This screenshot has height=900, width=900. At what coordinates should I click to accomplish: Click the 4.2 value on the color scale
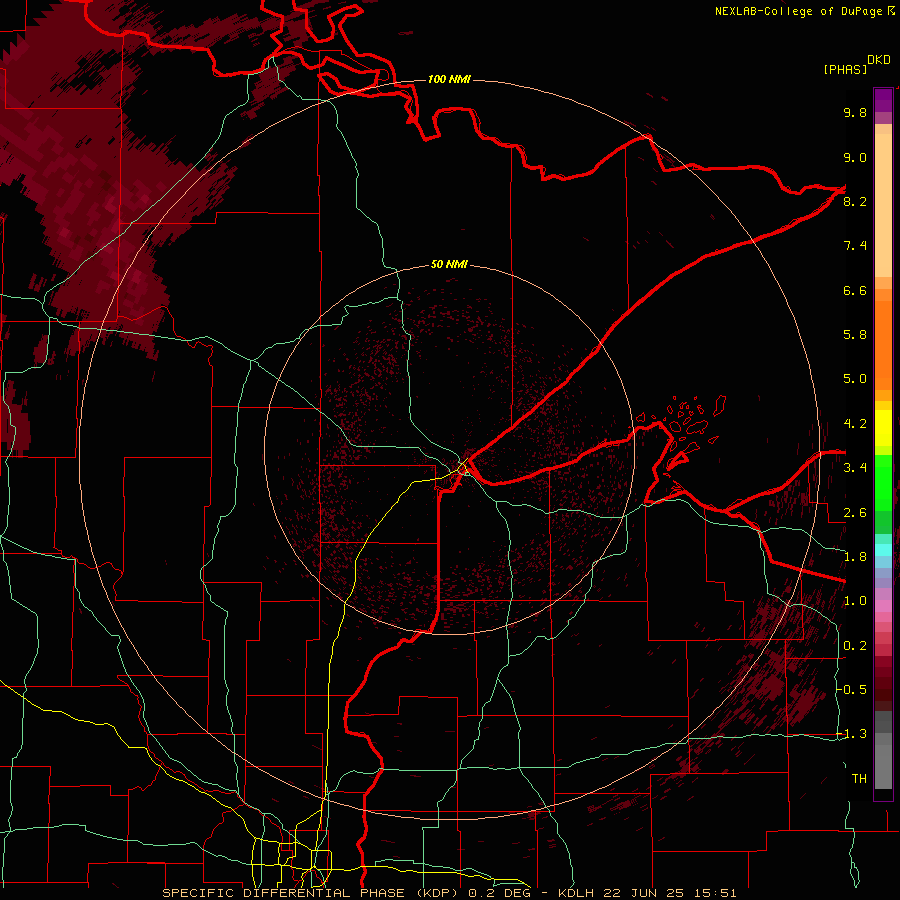[855, 424]
